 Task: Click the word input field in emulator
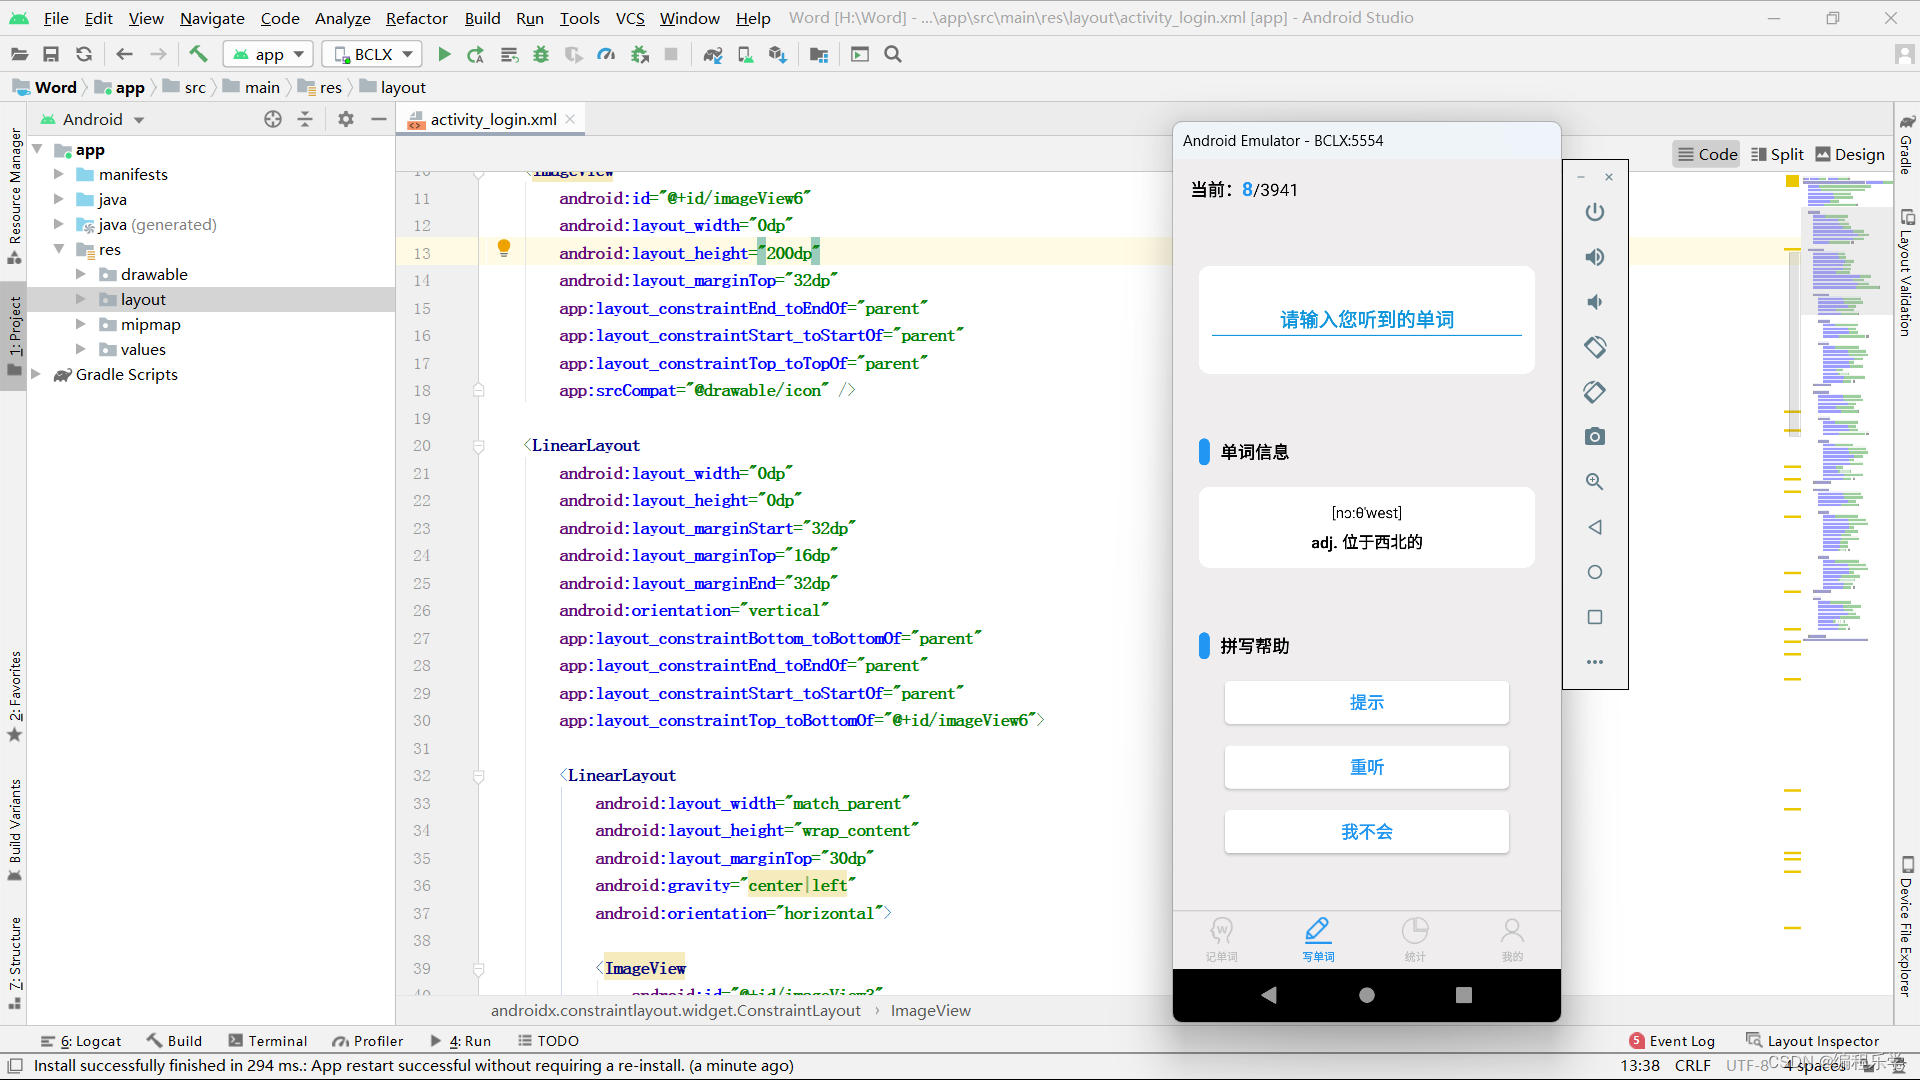tap(1366, 320)
